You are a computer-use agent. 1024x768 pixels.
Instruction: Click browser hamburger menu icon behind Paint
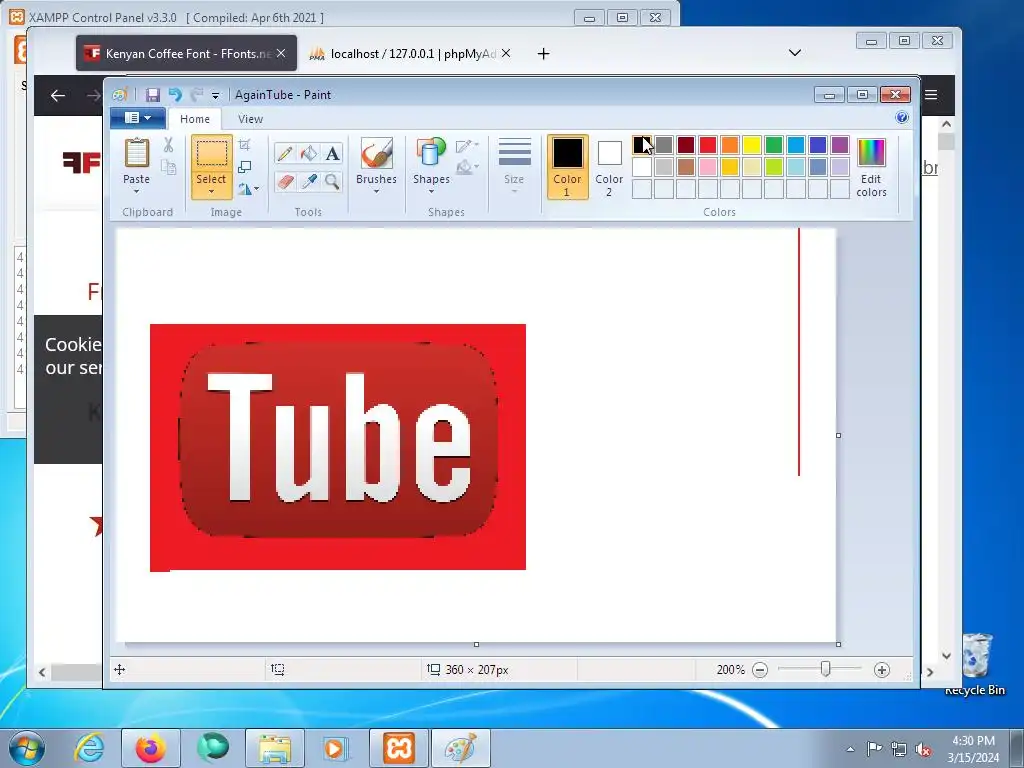[x=931, y=95]
